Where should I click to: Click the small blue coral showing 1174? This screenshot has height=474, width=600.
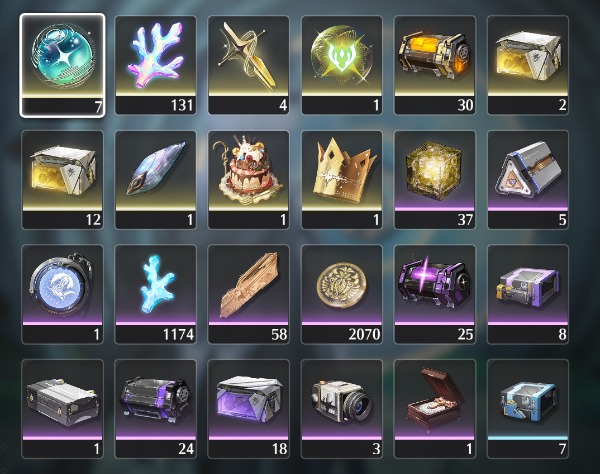(155, 294)
